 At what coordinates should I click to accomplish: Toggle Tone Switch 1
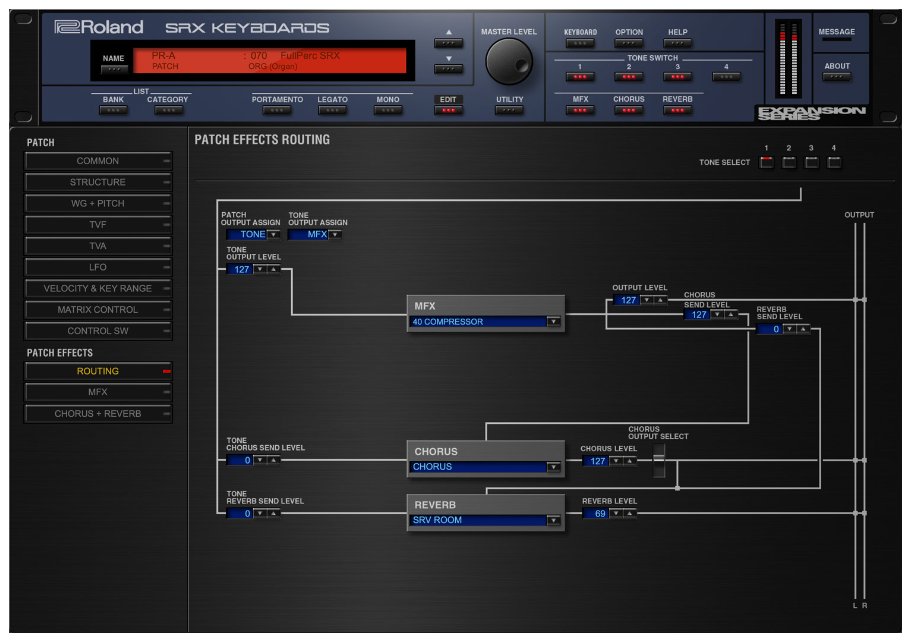[580, 77]
